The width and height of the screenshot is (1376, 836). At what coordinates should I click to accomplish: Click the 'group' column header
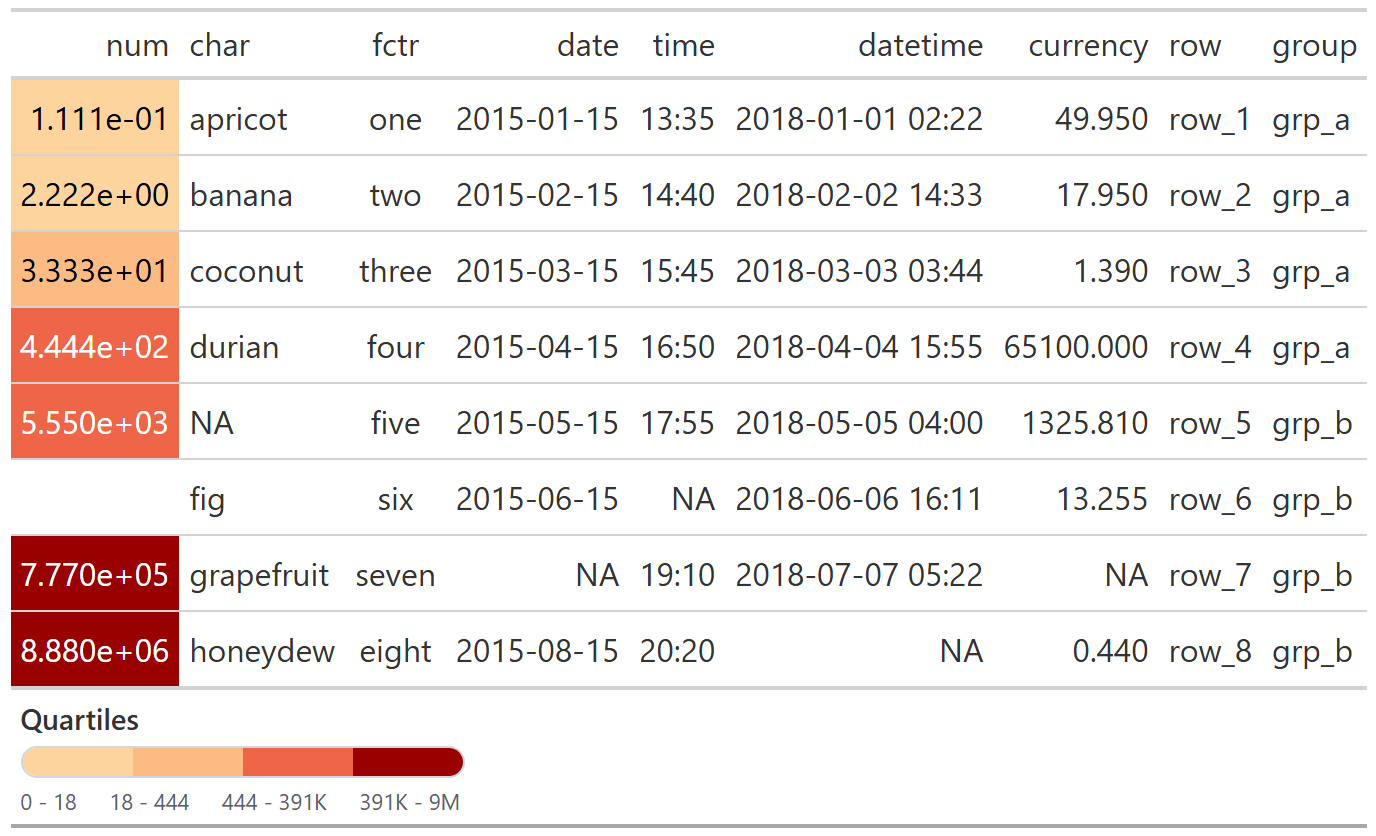[x=1314, y=46]
